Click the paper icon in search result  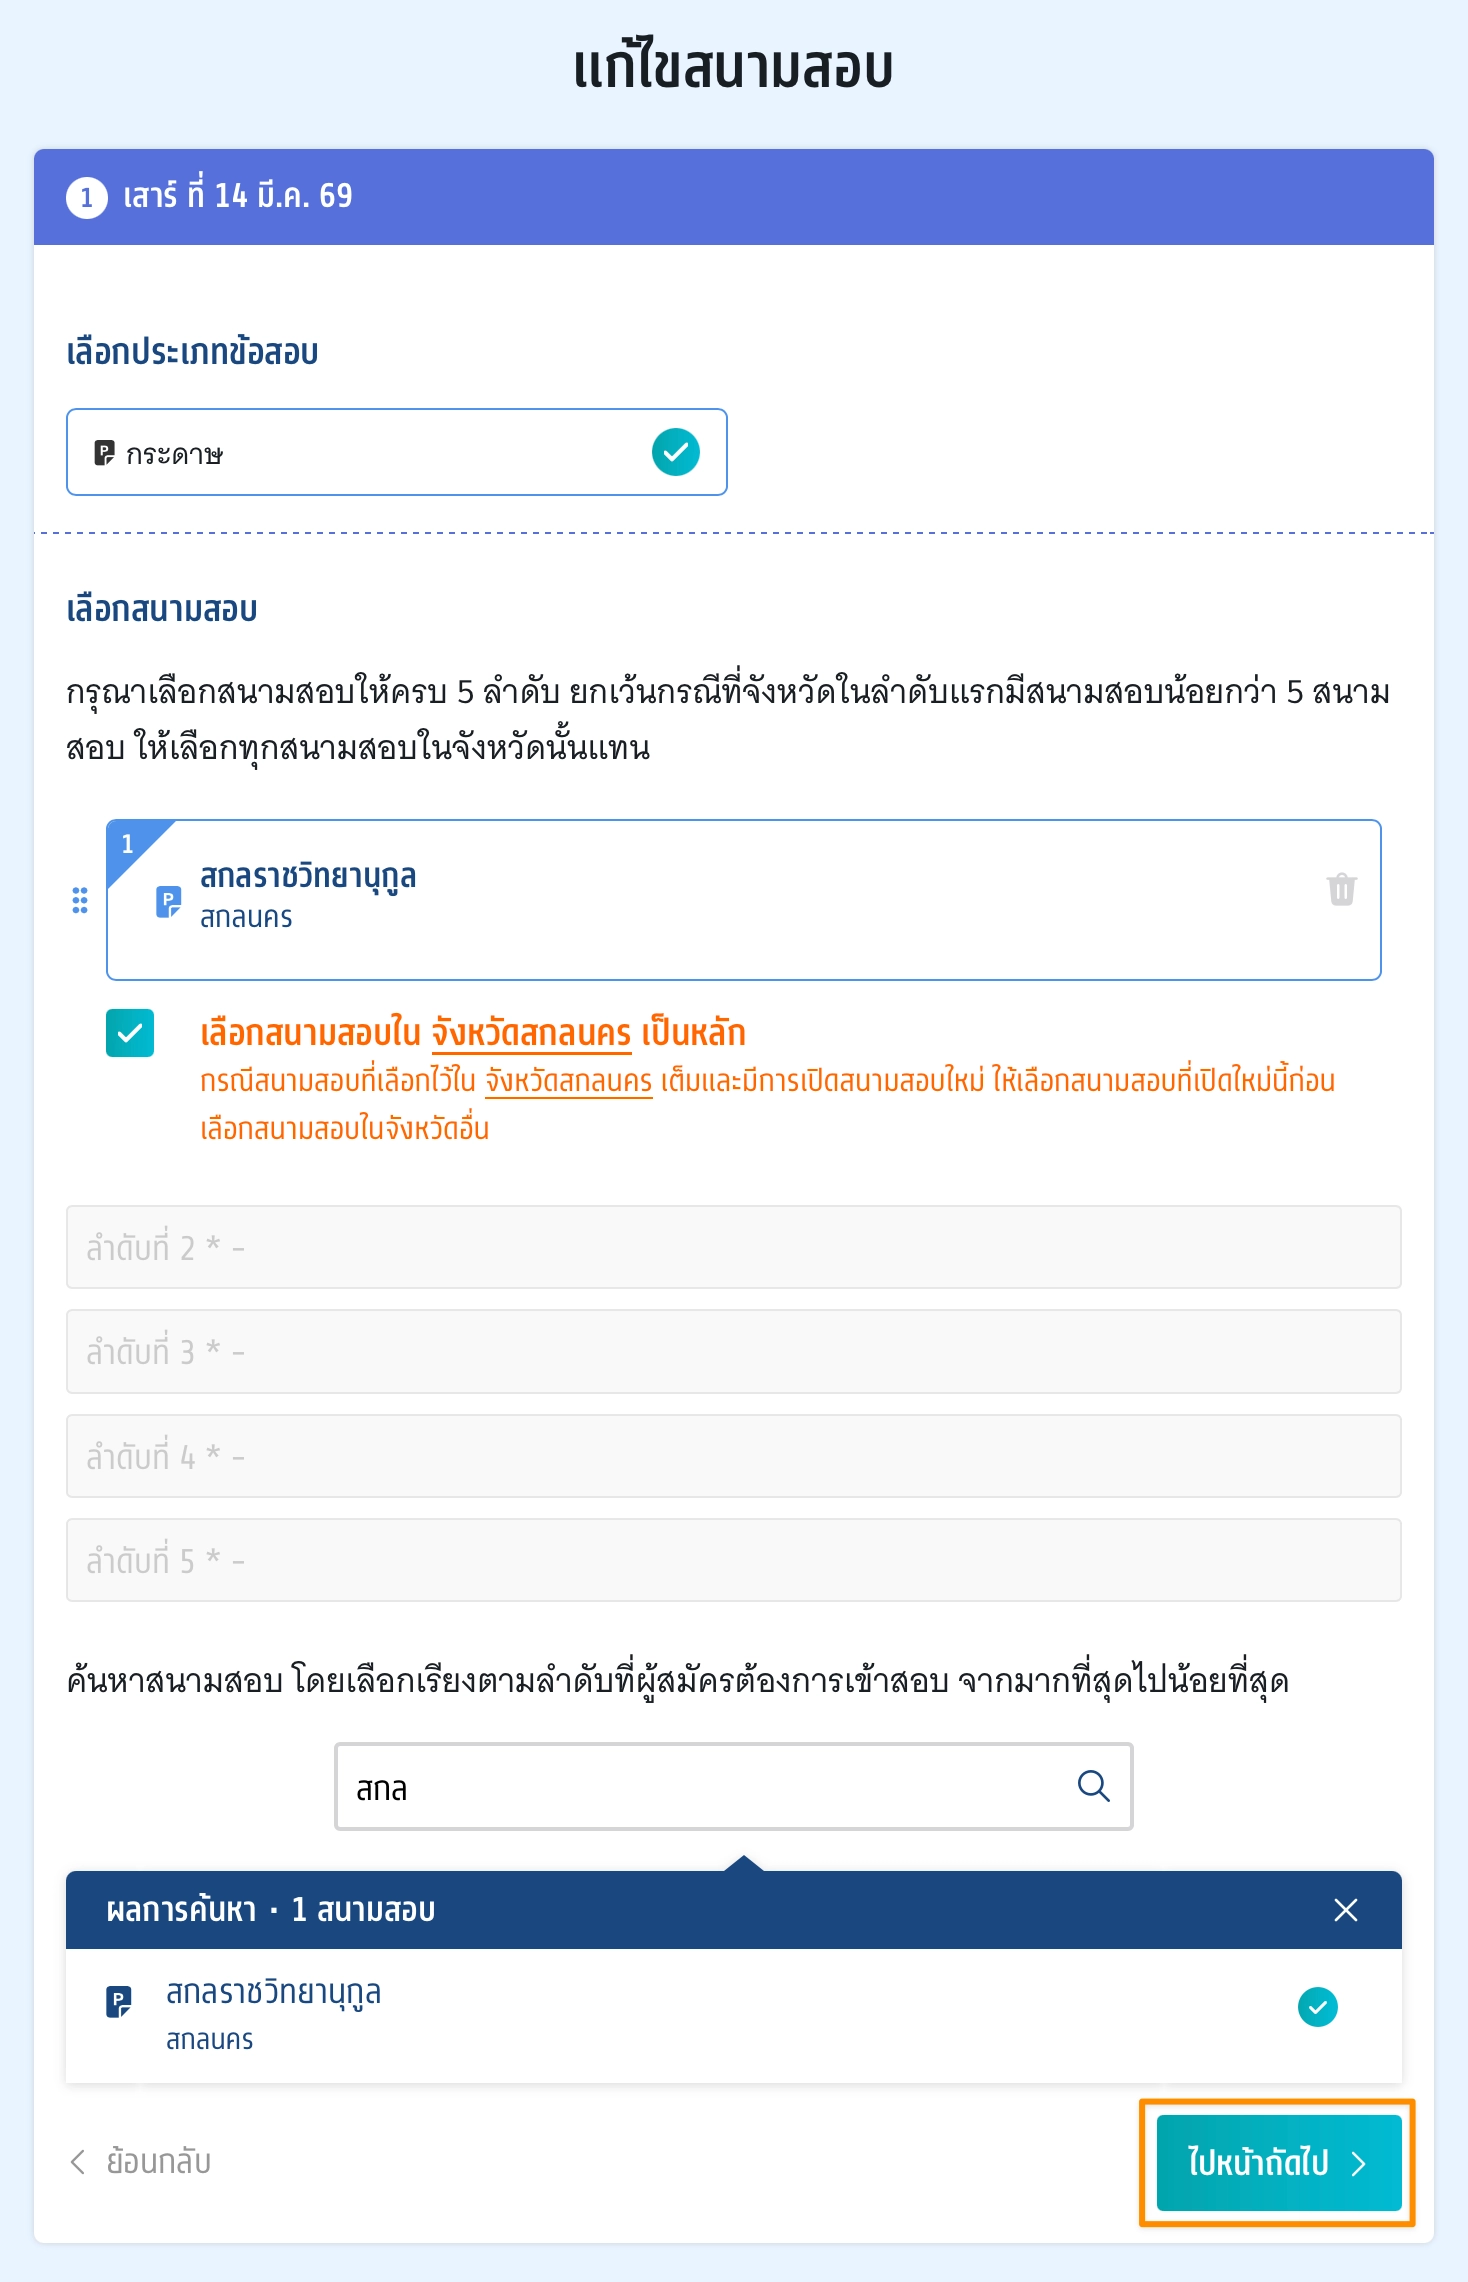(119, 2002)
